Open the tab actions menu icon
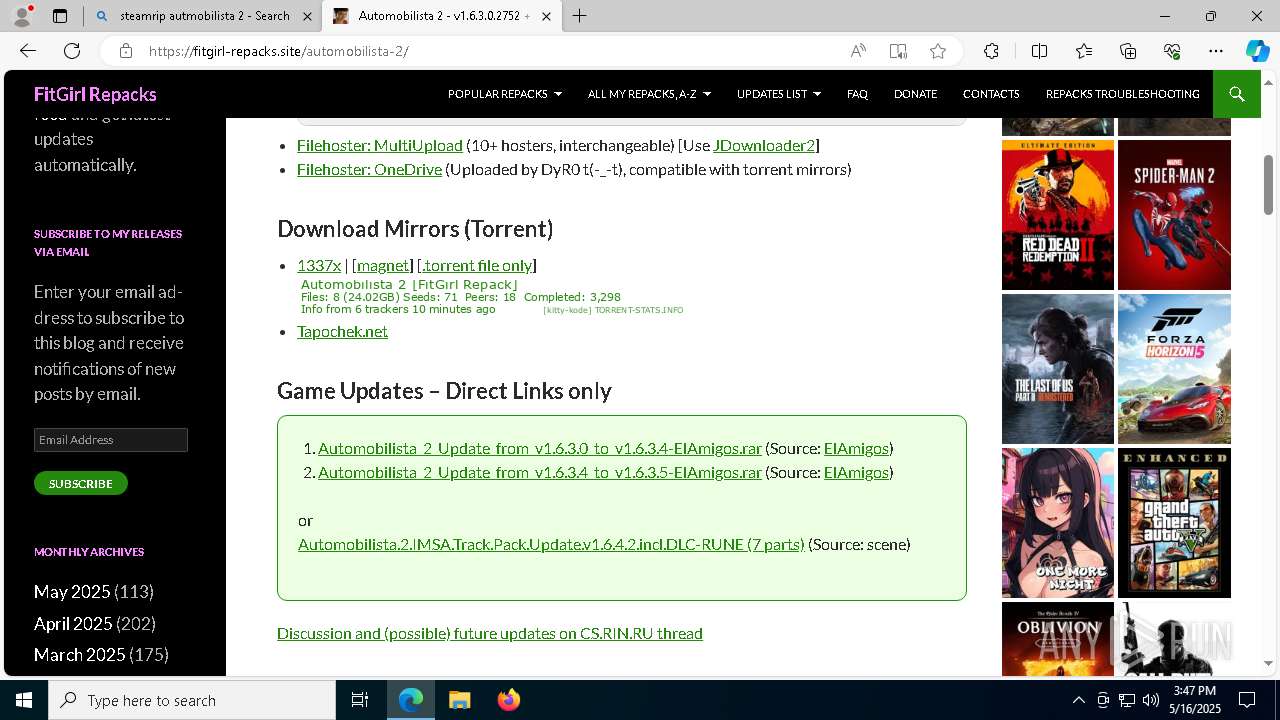Image resolution: width=1280 pixels, height=720 pixels. click(x=60, y=16)
